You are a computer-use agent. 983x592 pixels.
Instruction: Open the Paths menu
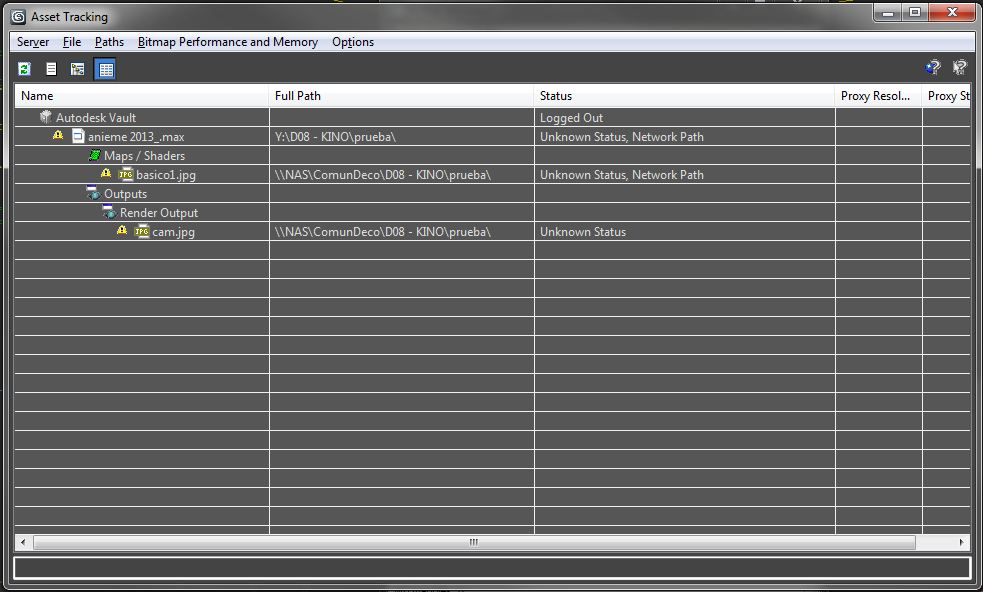point(109,42)
